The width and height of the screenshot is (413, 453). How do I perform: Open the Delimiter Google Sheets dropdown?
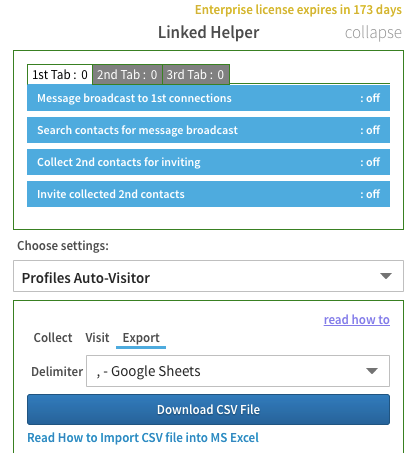[x=238, y=371]
